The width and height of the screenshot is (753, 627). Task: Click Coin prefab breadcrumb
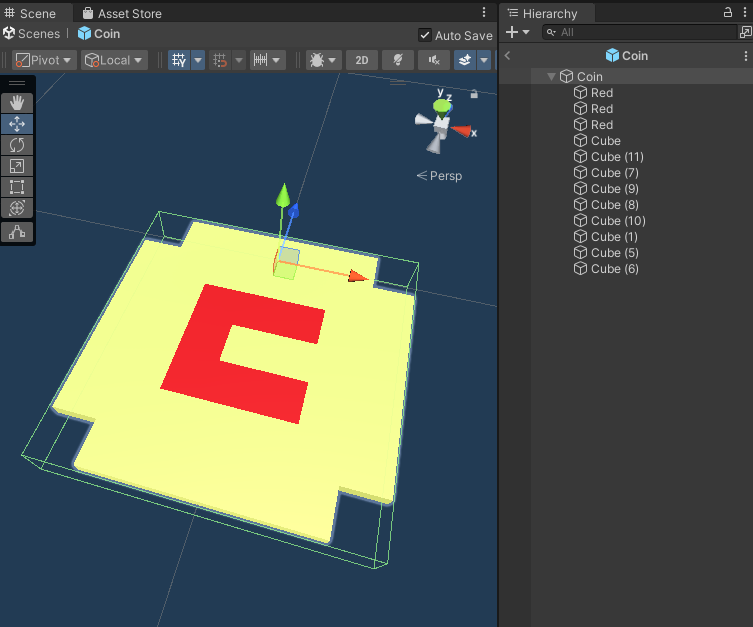[99, 34]
